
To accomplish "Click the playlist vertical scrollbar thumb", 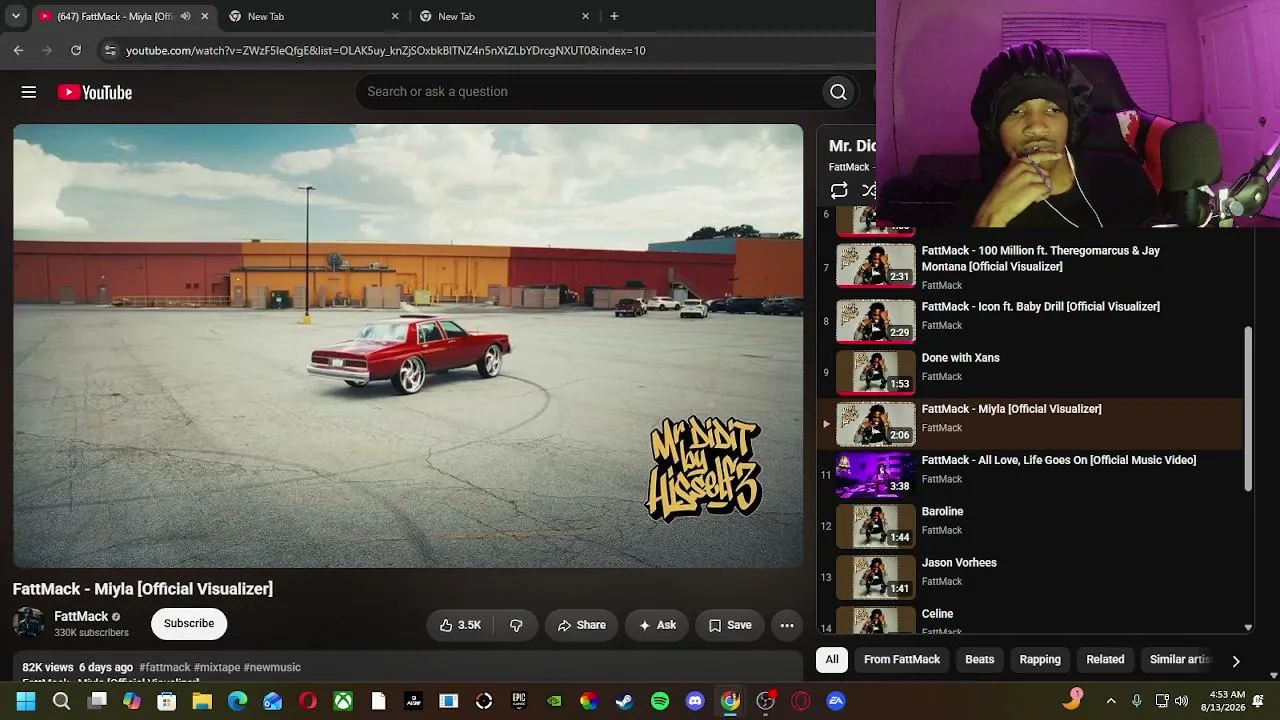I will pos(1248,408).
